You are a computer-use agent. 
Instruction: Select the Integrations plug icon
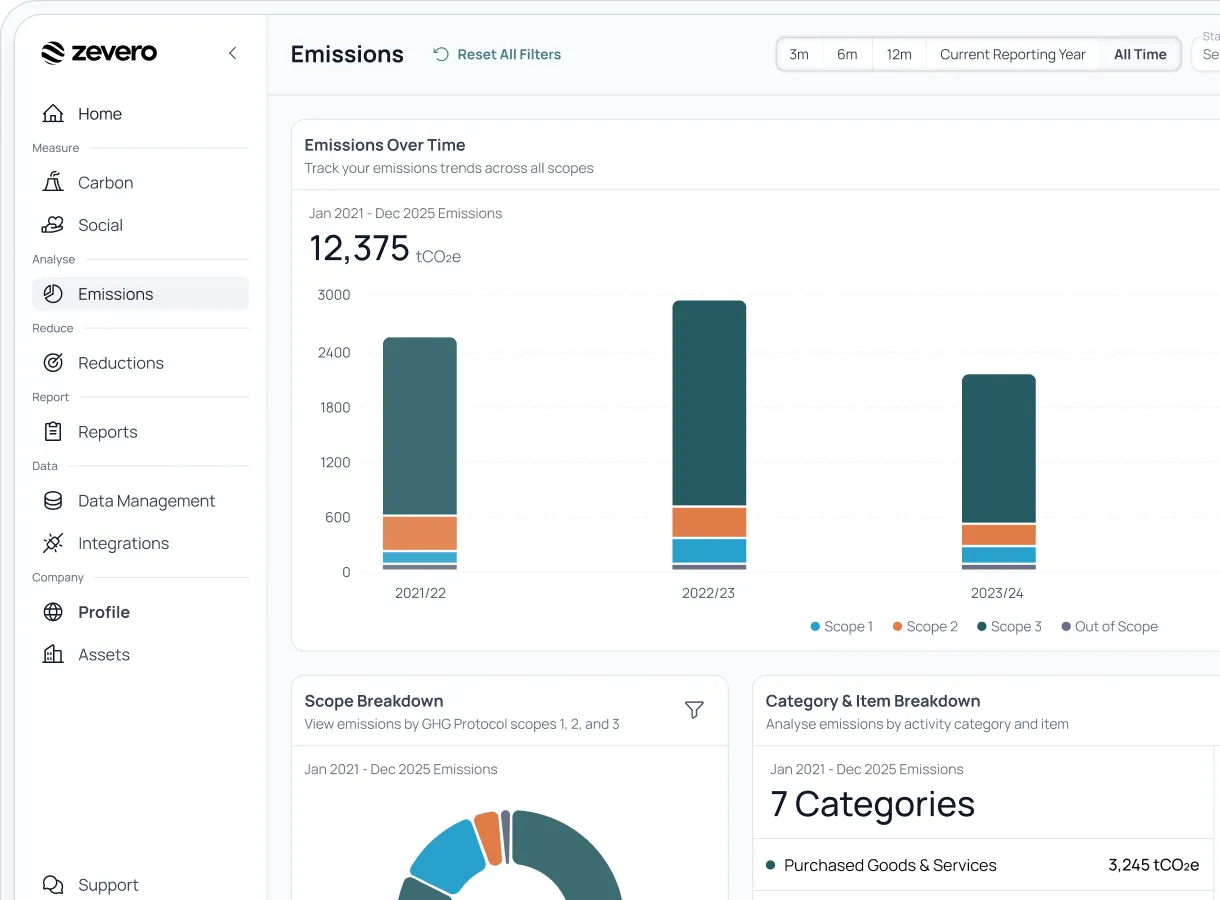(x=53, y=543)
